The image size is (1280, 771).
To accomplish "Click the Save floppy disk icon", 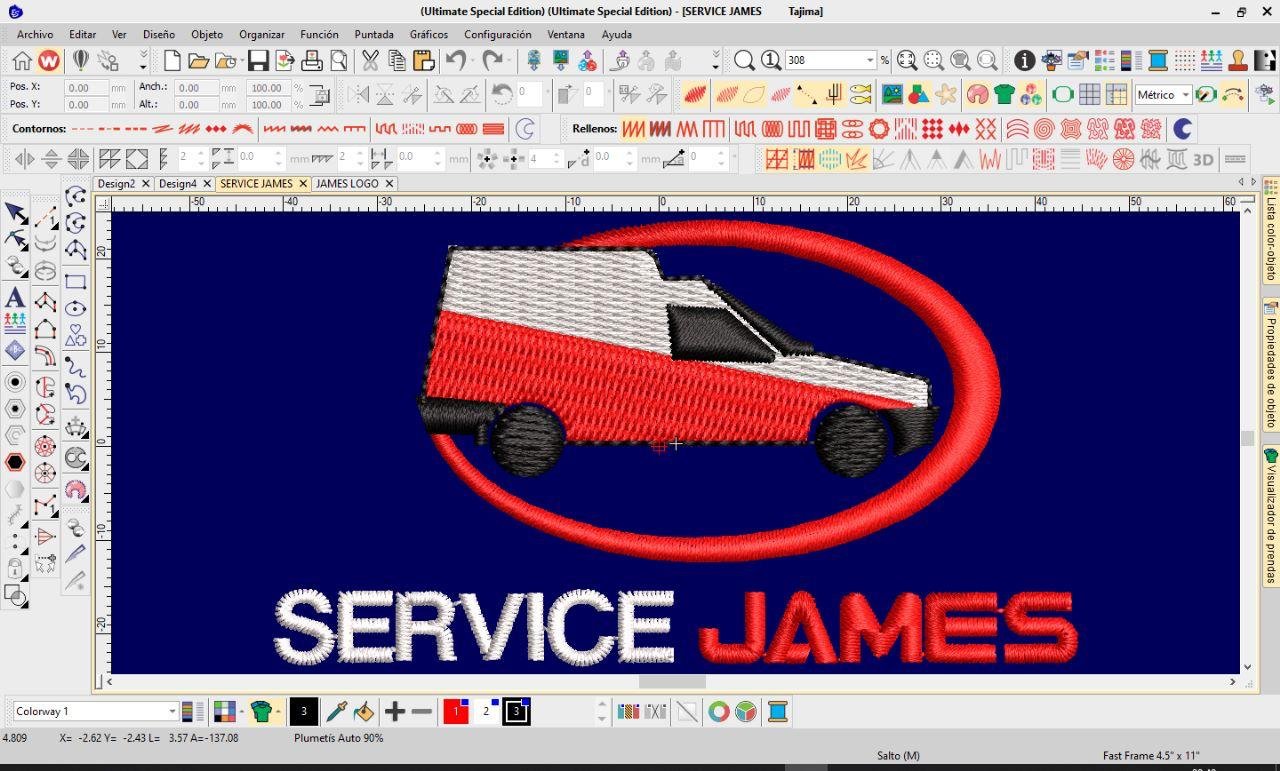I will pyautogui.click(x=258, y=61).
